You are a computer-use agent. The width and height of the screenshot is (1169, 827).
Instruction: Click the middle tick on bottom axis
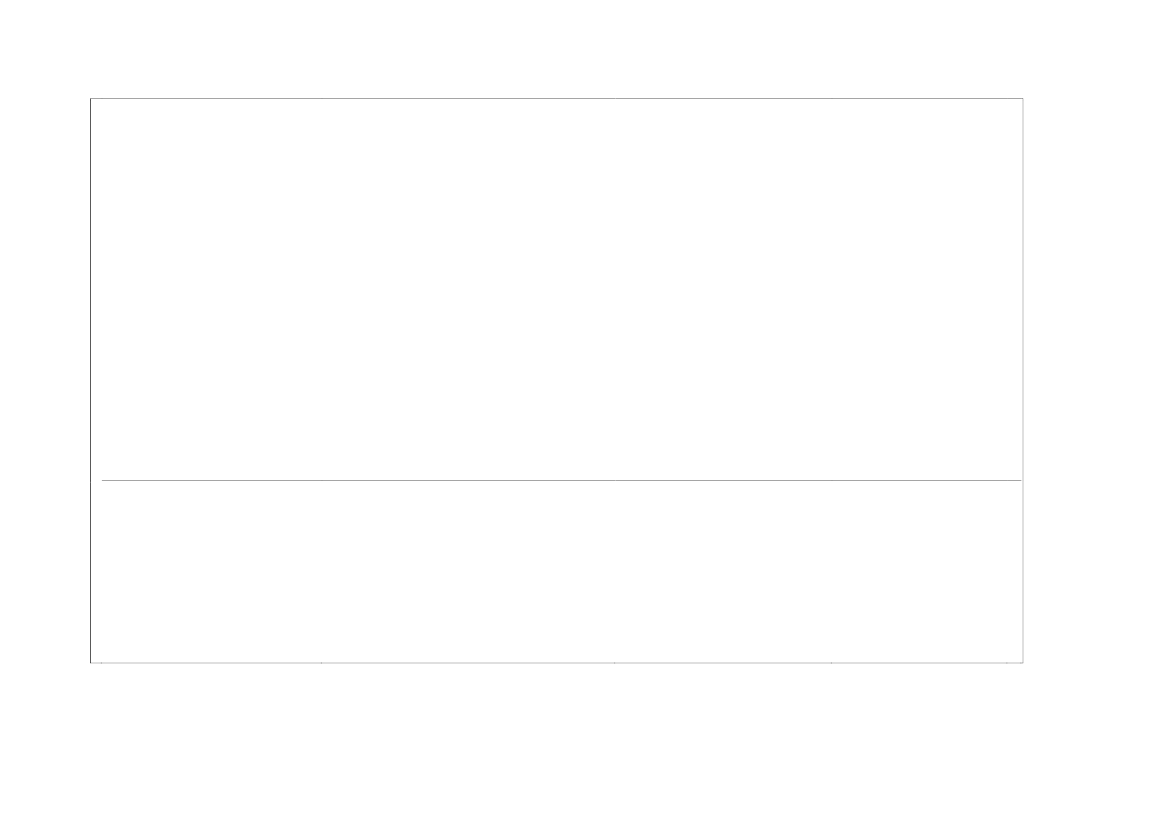614,662
